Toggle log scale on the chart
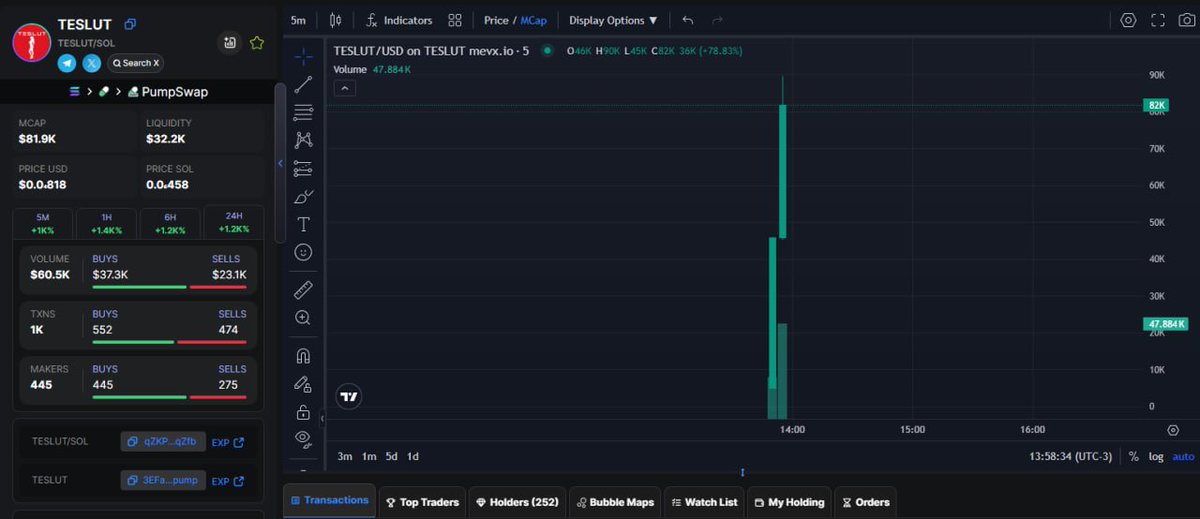 (1157, 456)
